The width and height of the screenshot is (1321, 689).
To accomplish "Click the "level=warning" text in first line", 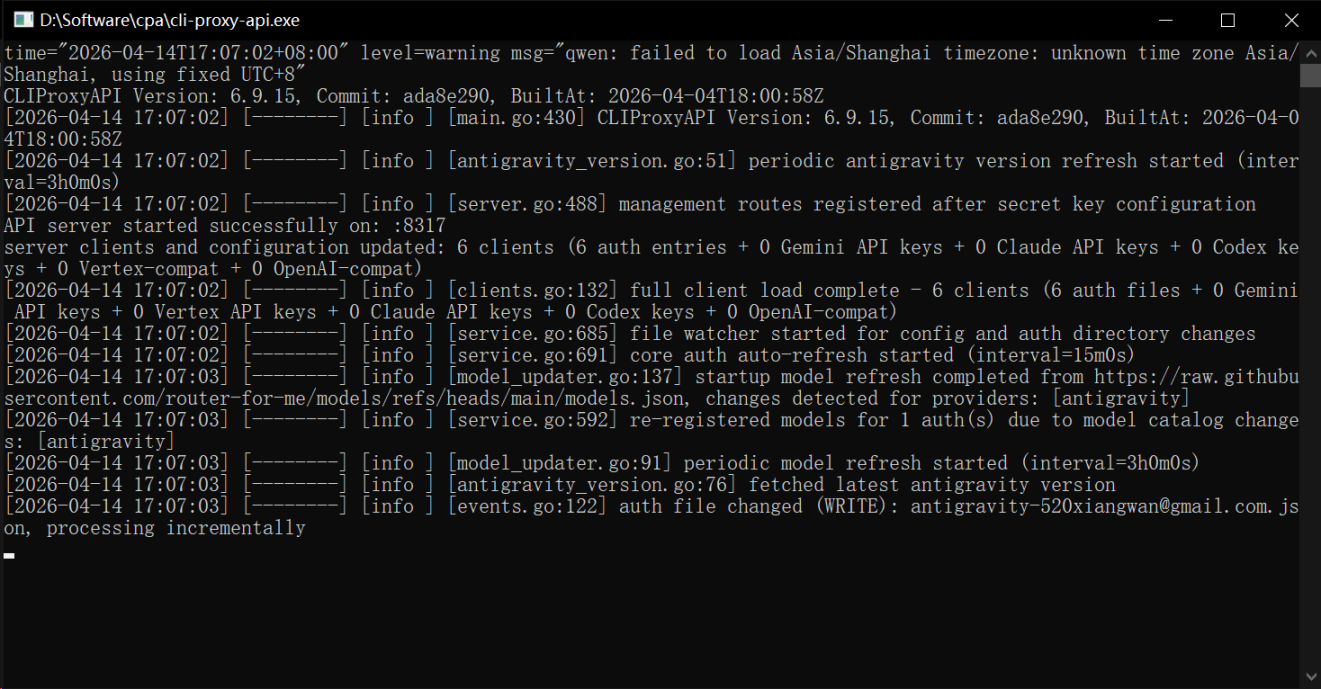I will 430,53.
